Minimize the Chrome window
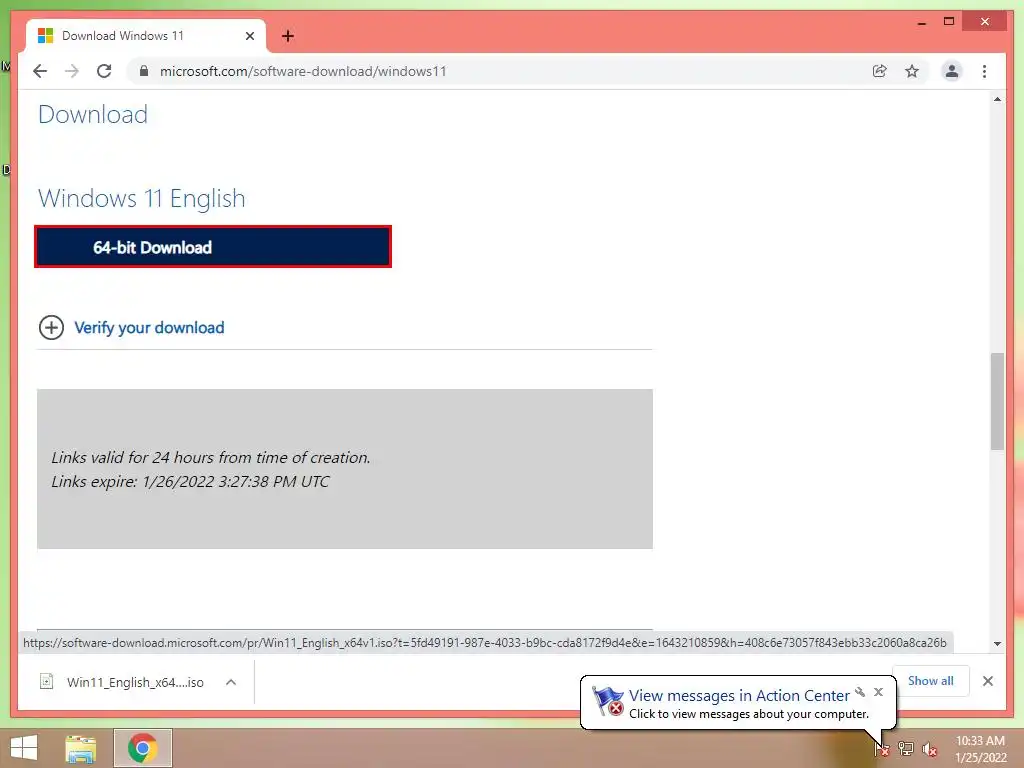The height and width of the screenshot is (768, 1024). [x=921, y=22]
